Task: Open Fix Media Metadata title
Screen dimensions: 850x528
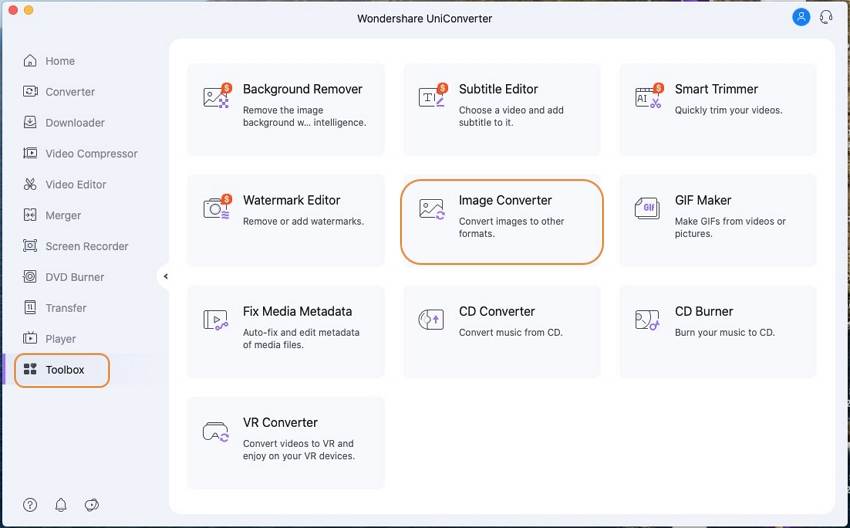Action: pyautogui.click(x=297, y=311)
